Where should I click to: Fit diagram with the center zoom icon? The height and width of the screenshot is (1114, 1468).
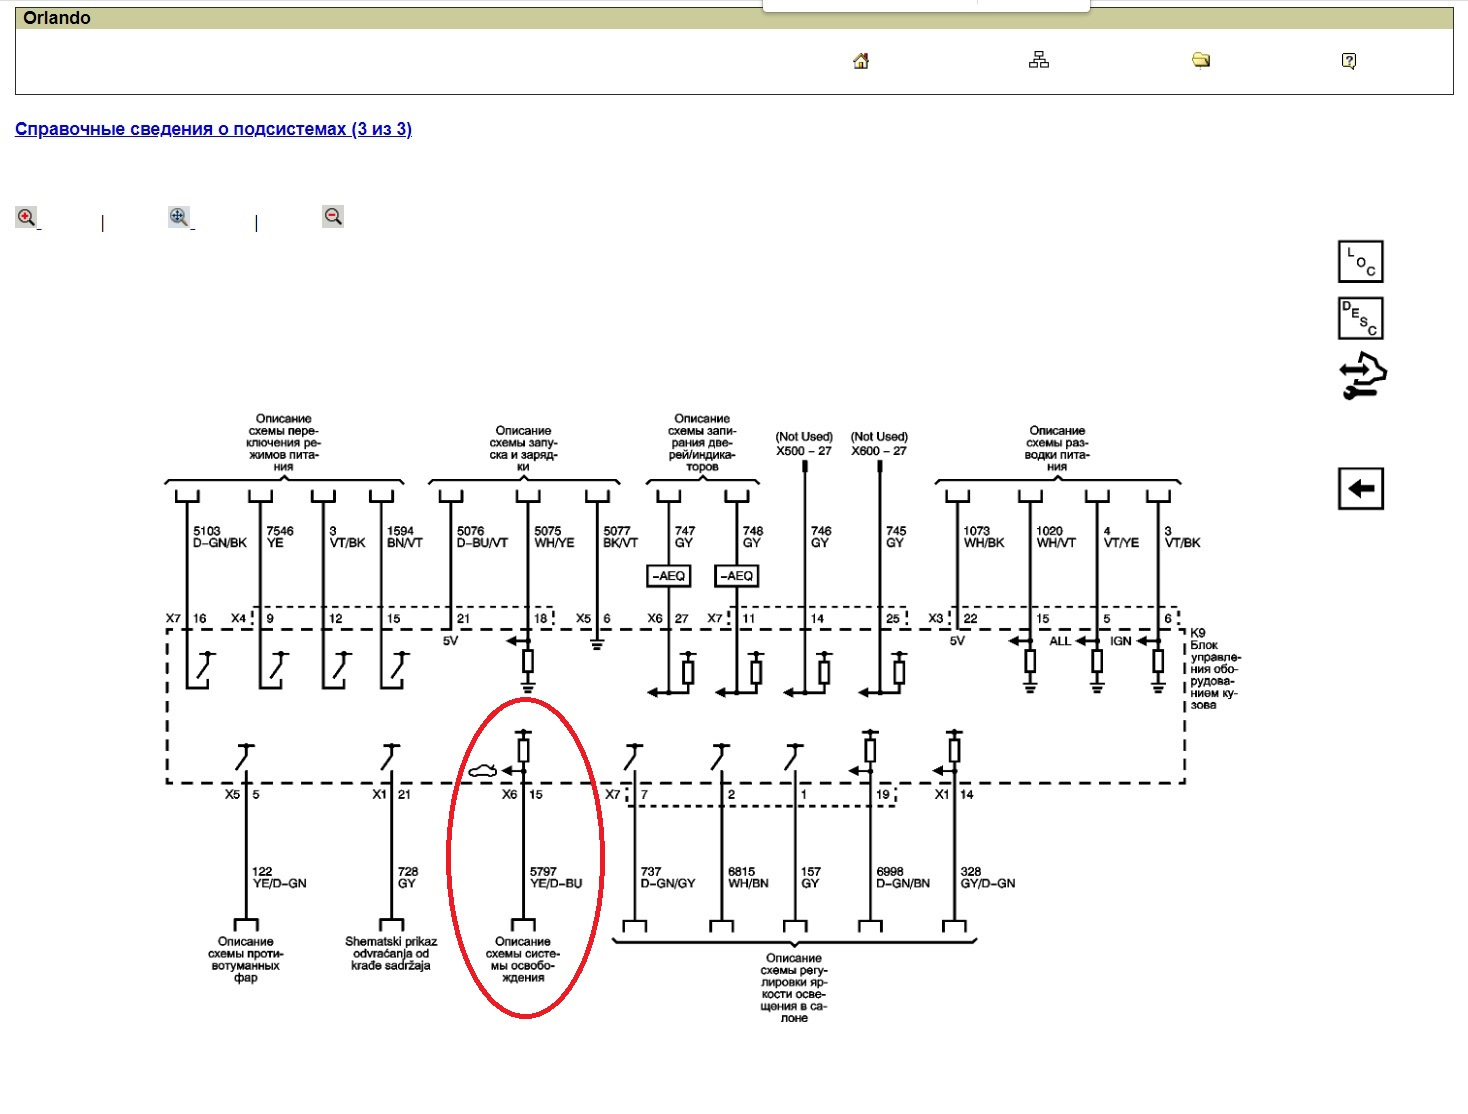tap(179, 217)
